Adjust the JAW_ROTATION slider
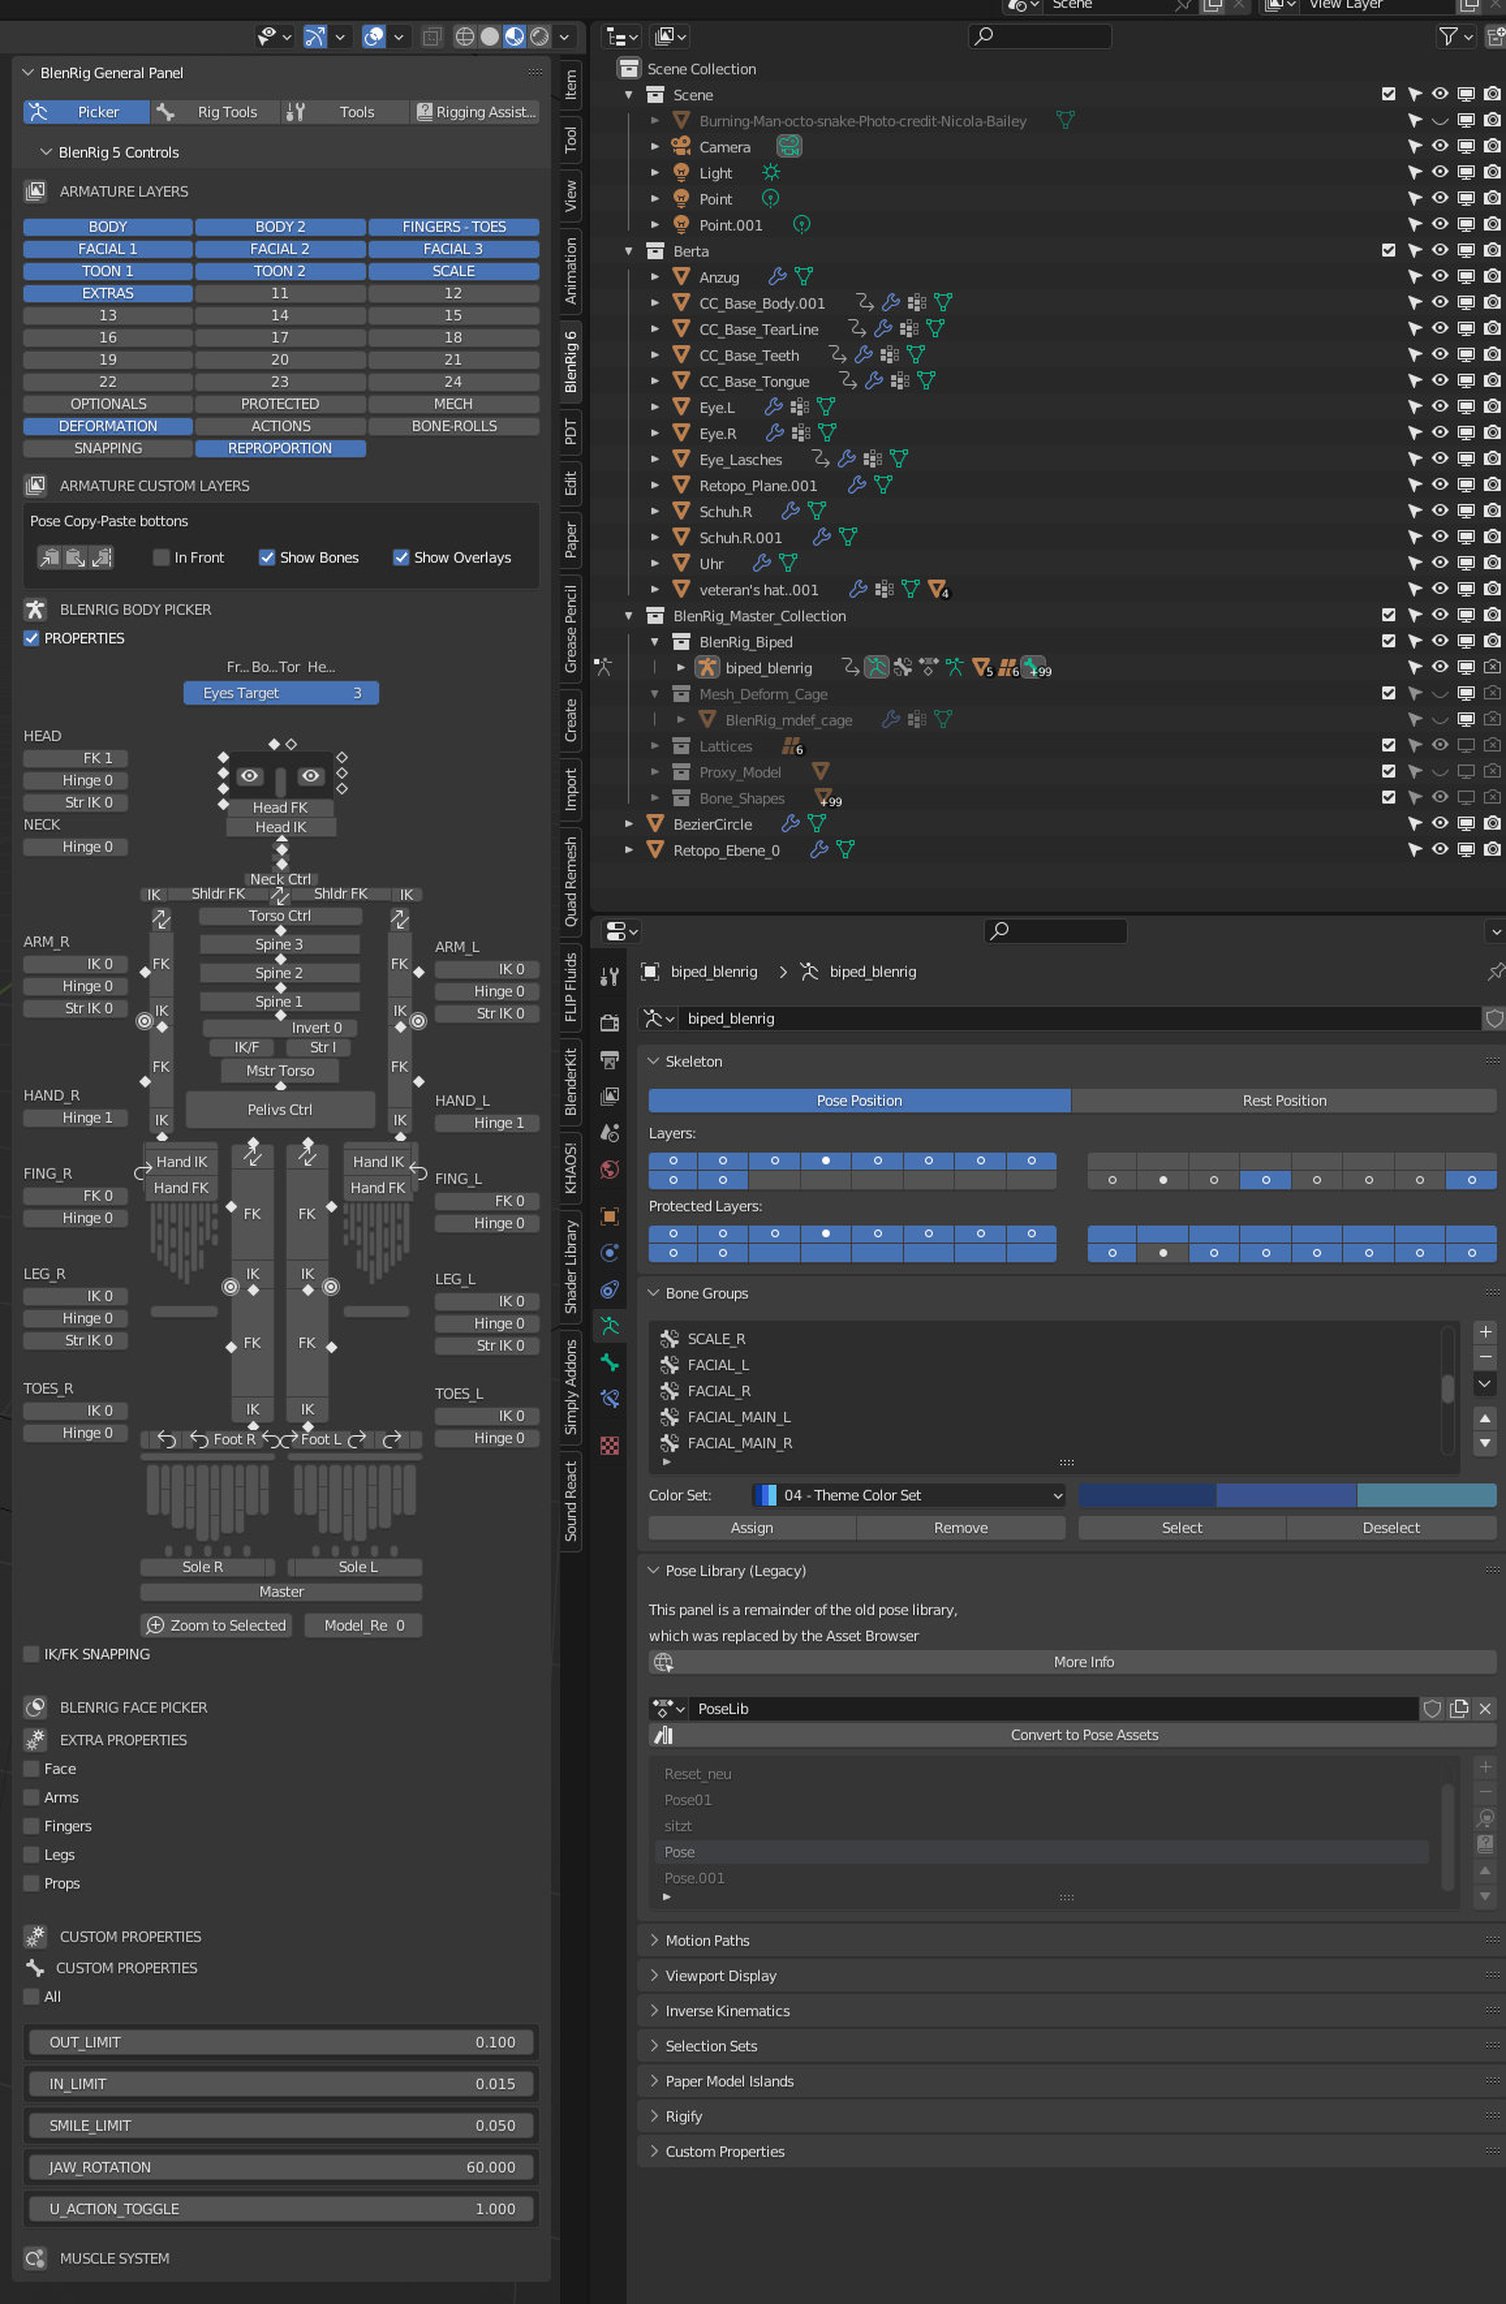 (x=281, y=2167)
